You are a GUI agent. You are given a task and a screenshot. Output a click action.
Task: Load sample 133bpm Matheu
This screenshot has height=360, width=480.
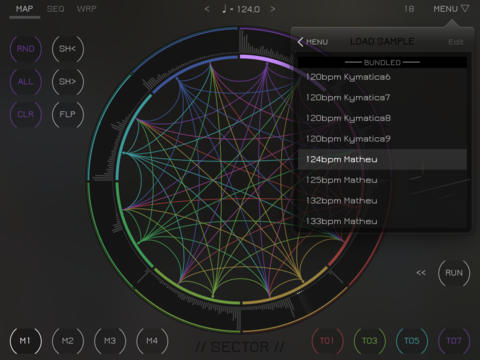point(382,221)
